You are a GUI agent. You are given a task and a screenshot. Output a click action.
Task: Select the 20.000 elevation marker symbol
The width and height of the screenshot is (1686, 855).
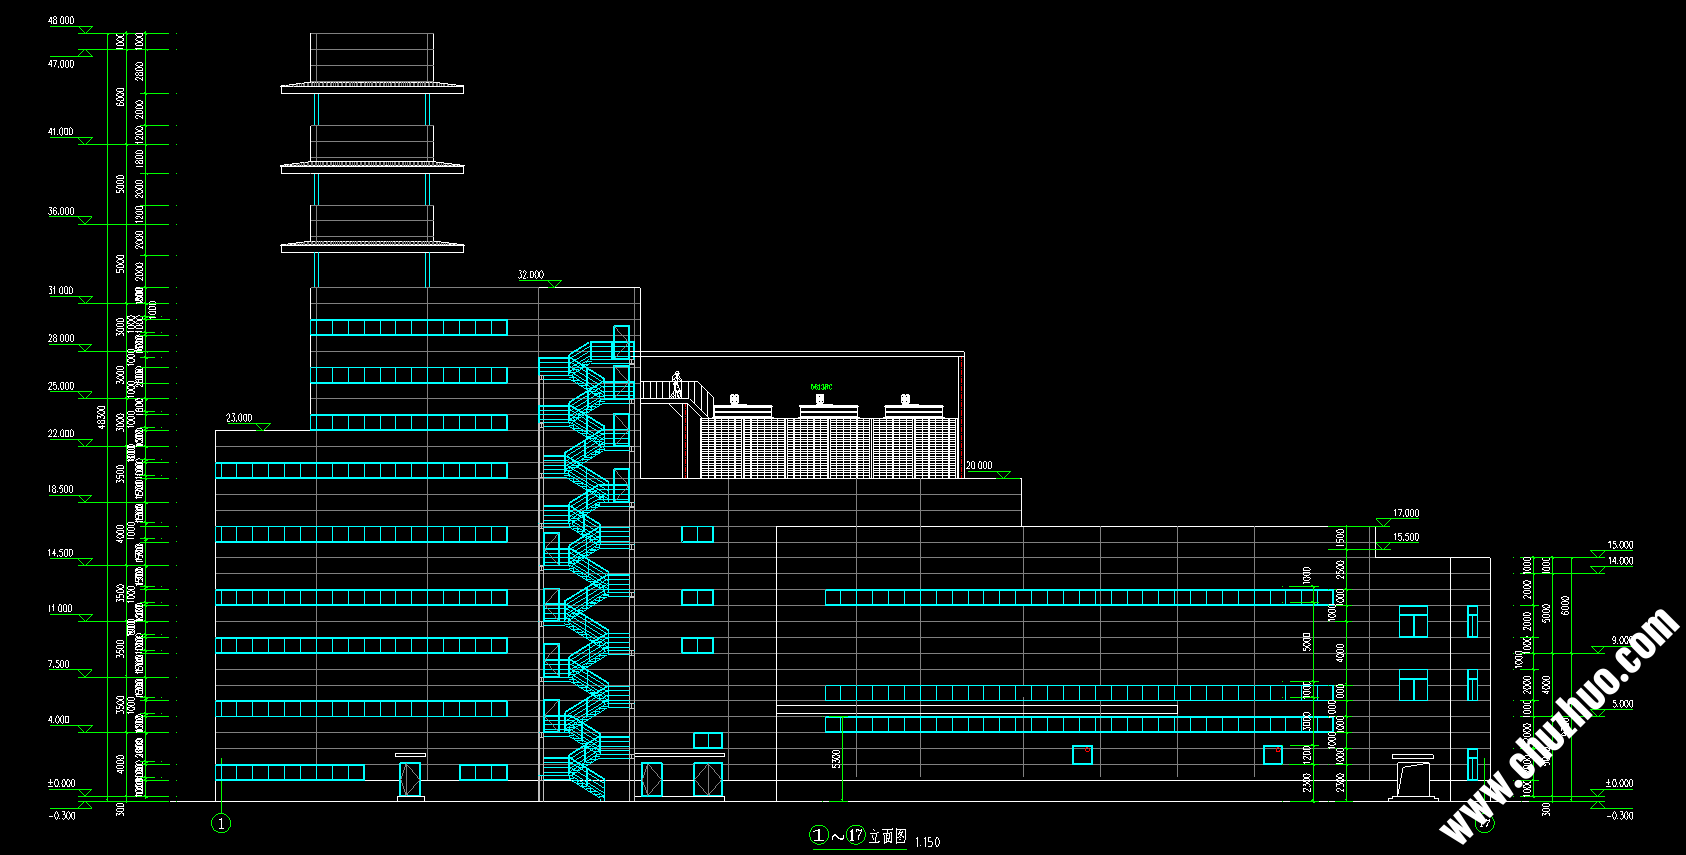[x=1002, y=475]
